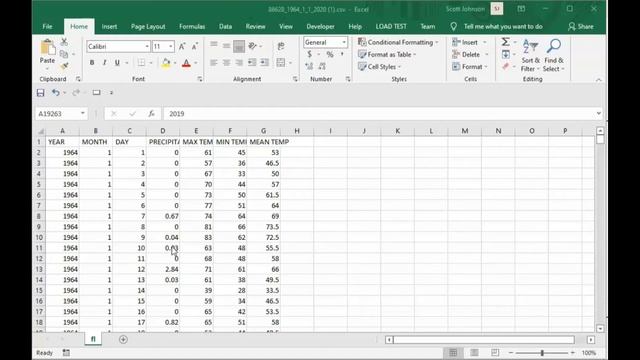Switch to the Review tab
This screenshot has width=640, height=360.
(x=256, y=27)
